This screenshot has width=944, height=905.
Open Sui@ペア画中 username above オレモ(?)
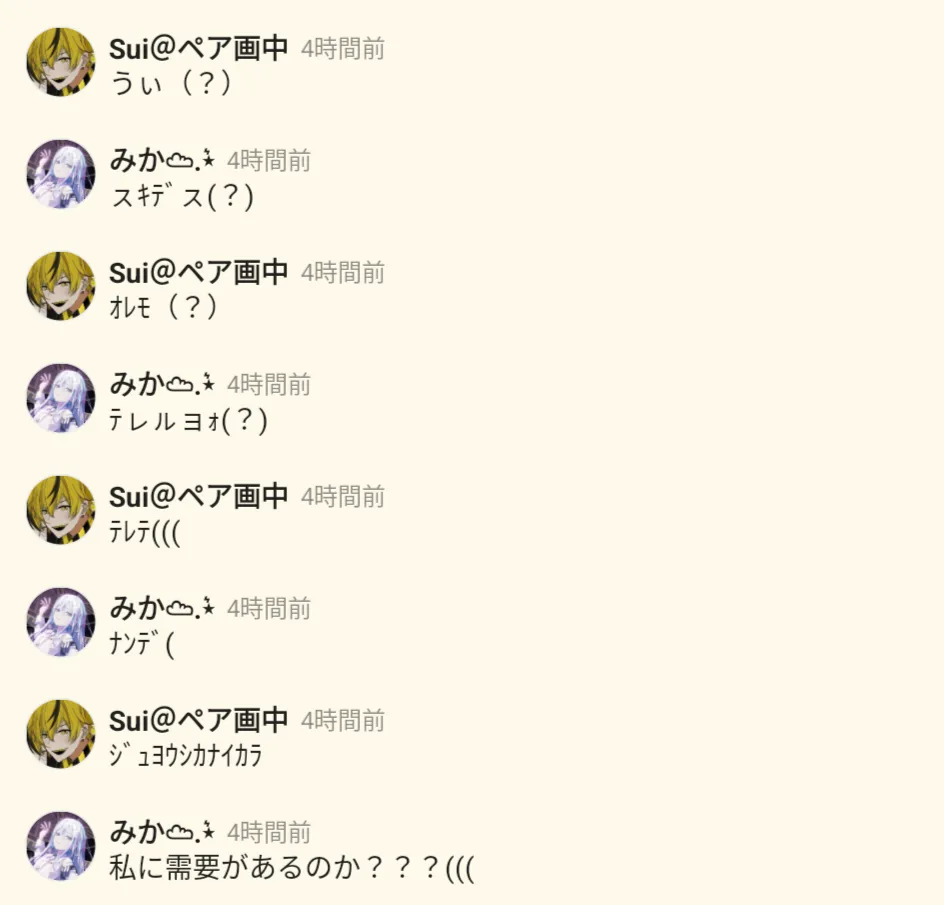pyautogui.click(x=198, y=273)
